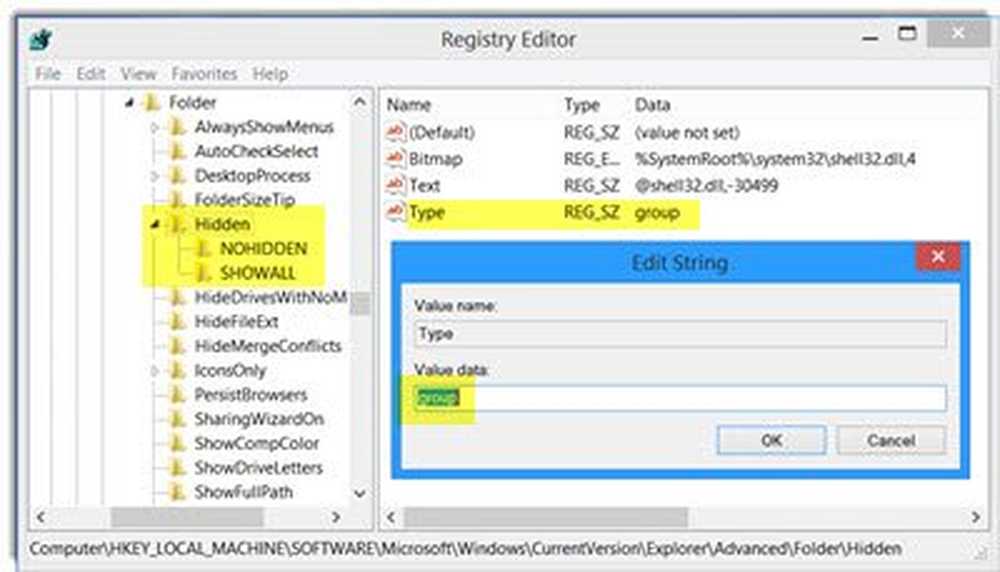Click tree pane scroll right arrow

point(336,517)
